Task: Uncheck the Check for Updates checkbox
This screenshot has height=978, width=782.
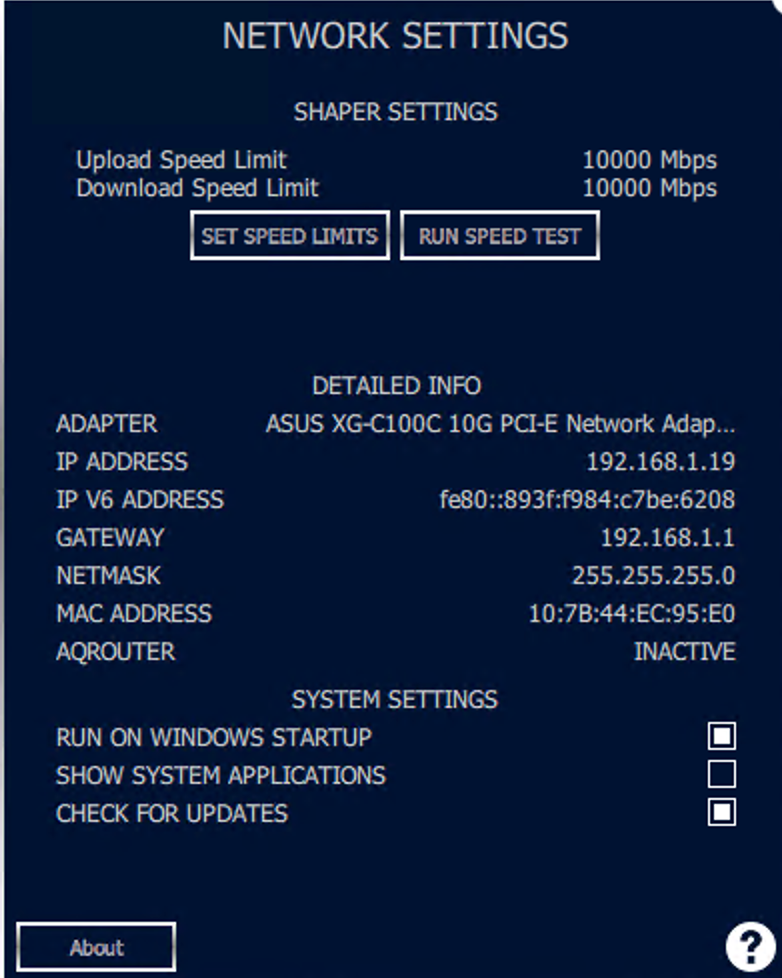Action: click(721, 813)
